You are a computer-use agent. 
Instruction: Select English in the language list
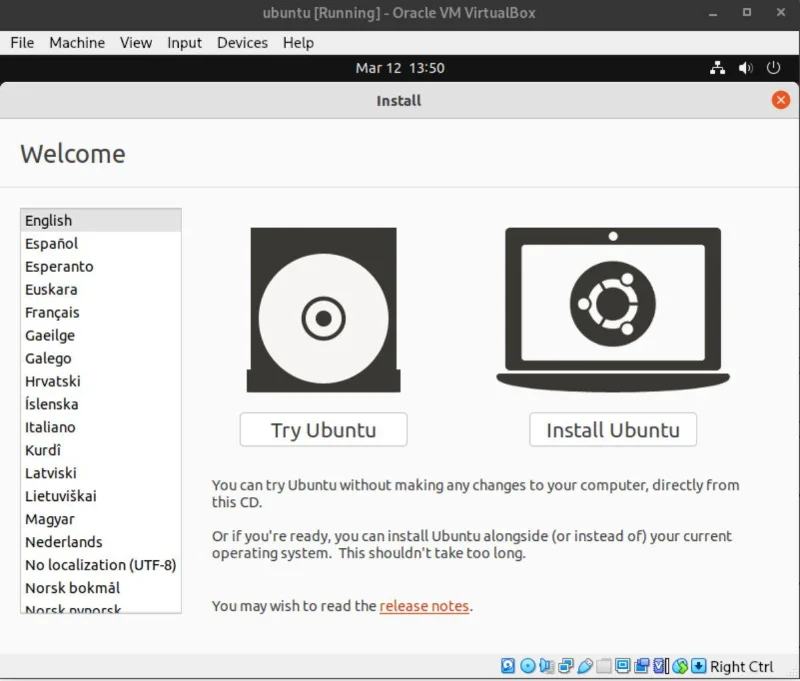(x=101, y=220)
